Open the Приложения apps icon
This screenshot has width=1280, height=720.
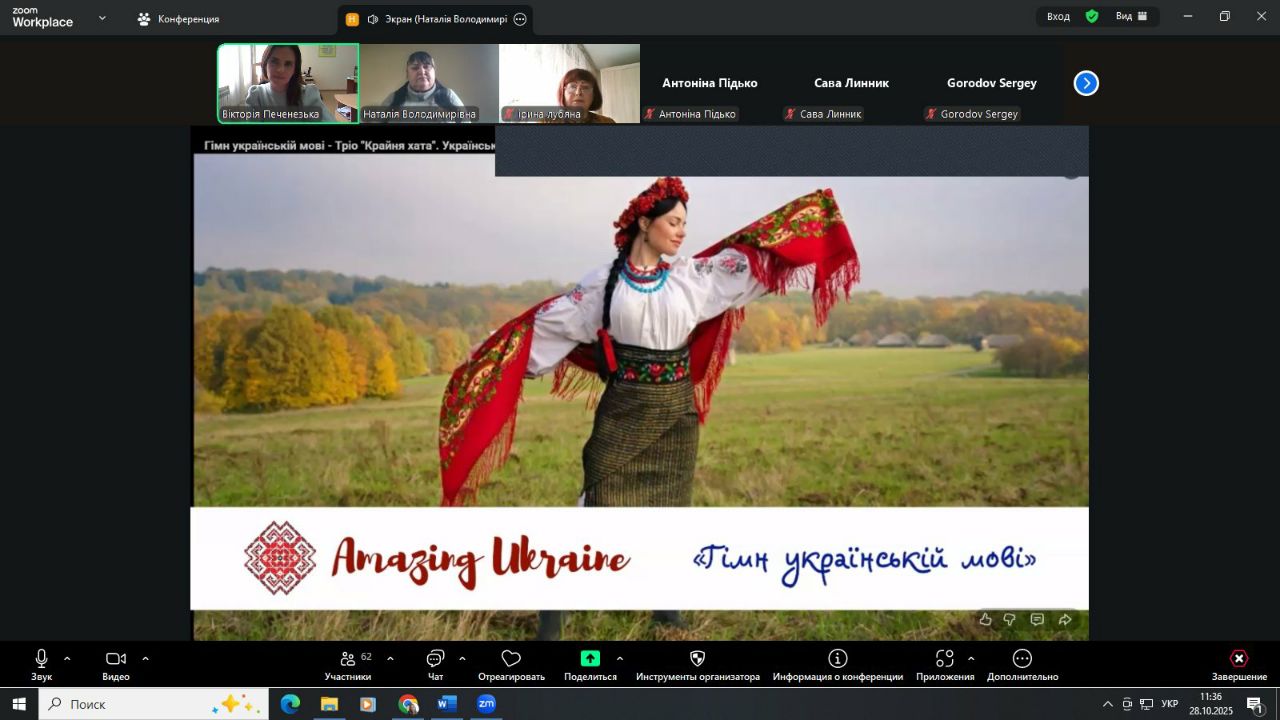click(x=944, y=660)
